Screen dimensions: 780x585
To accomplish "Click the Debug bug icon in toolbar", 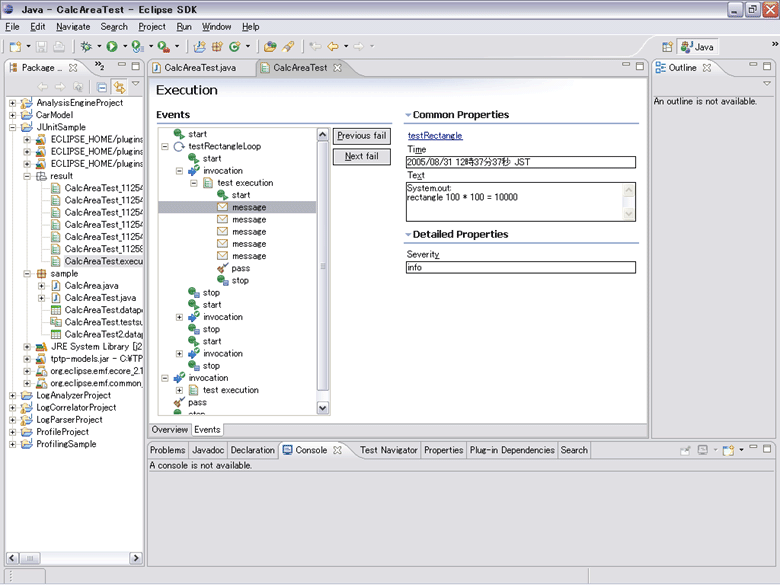I will coord(86,47).
